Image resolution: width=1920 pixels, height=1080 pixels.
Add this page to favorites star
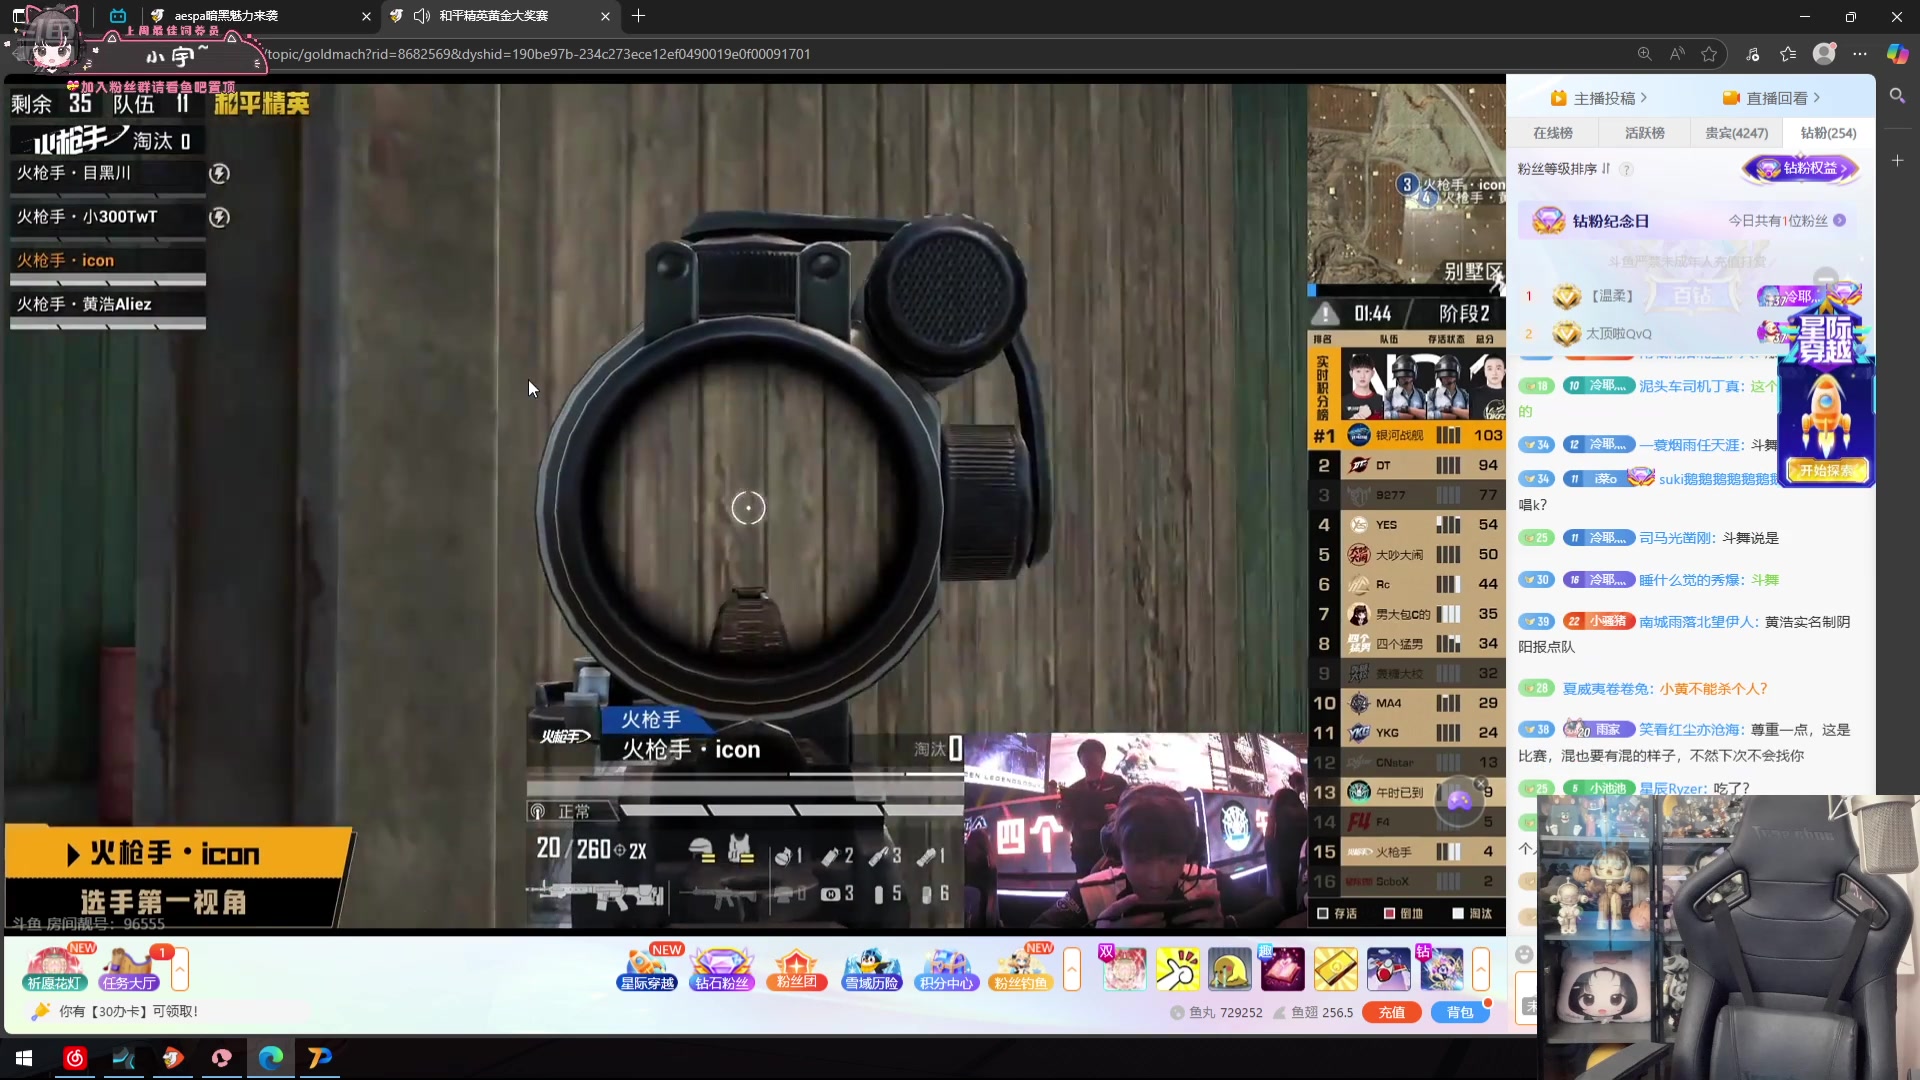click(1710, 54)
